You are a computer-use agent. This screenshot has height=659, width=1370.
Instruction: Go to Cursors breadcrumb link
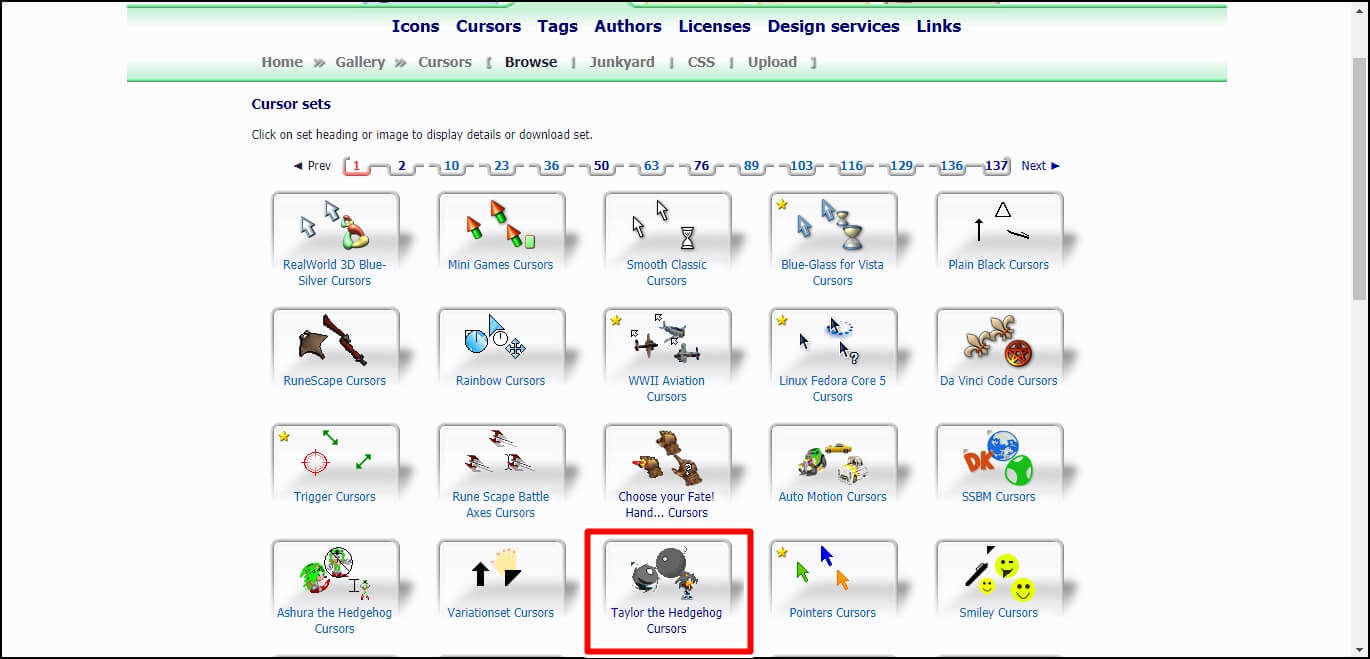point(445,62)
